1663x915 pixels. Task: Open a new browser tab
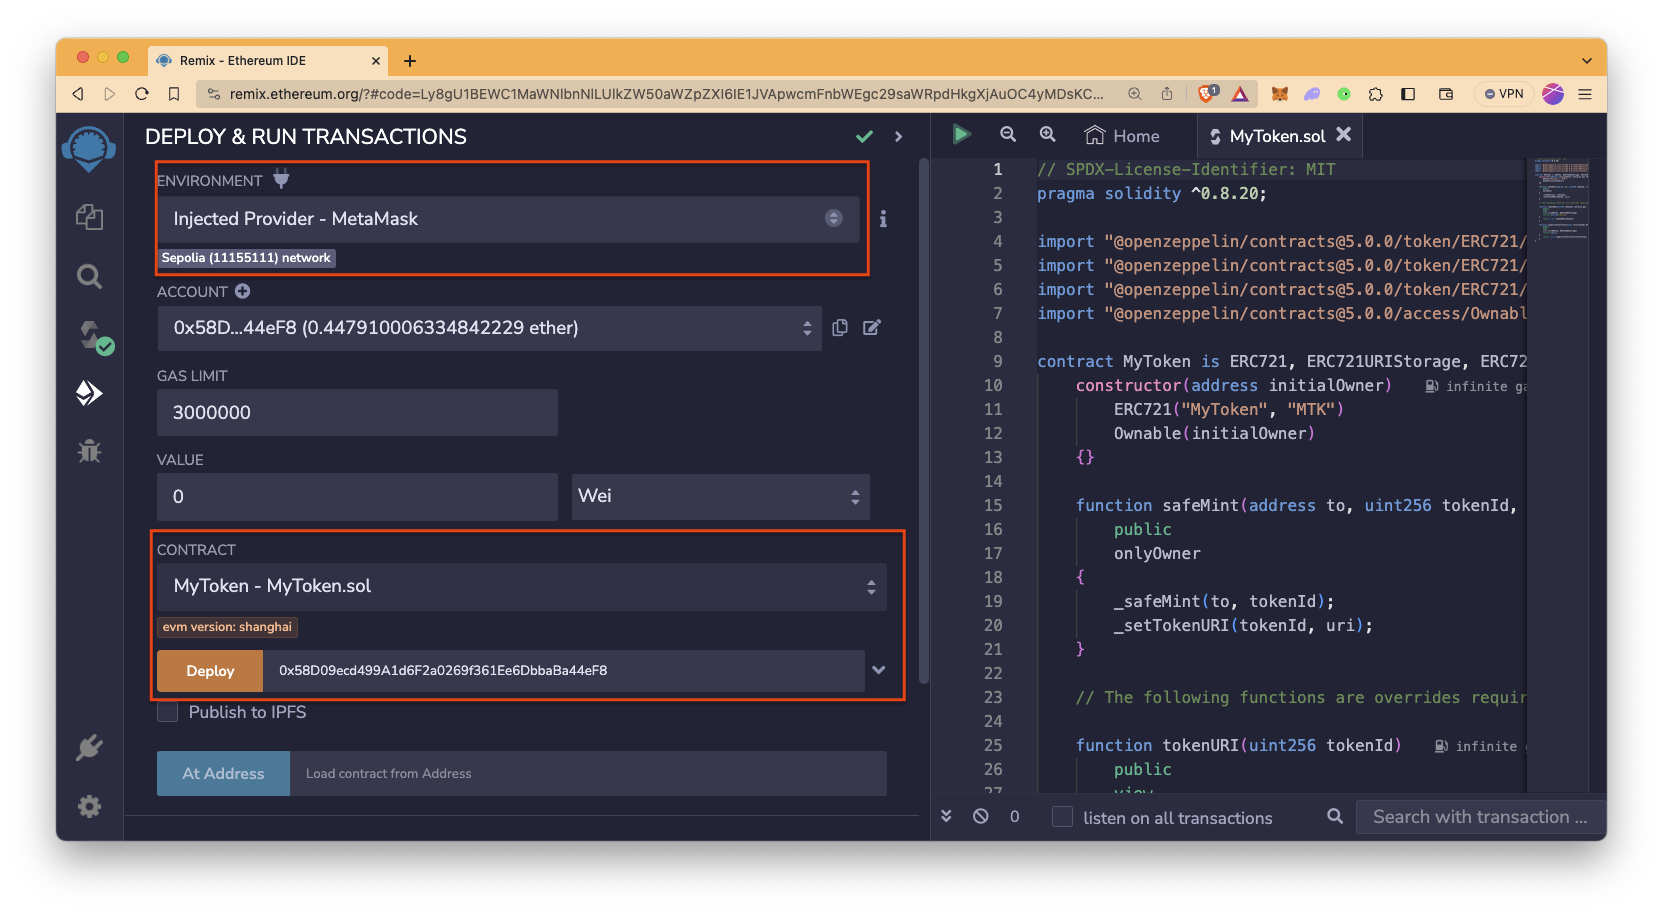pos(410,61)
